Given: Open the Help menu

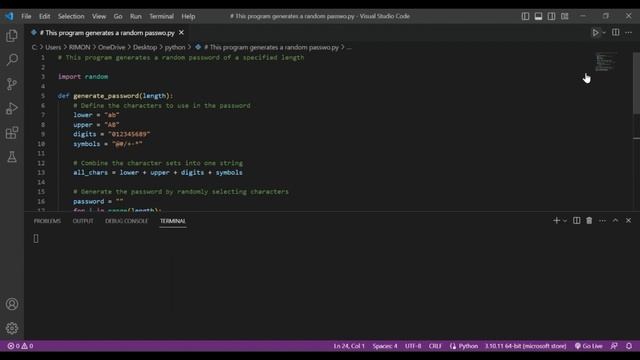Looking at the screenshot, I should 188,16.
